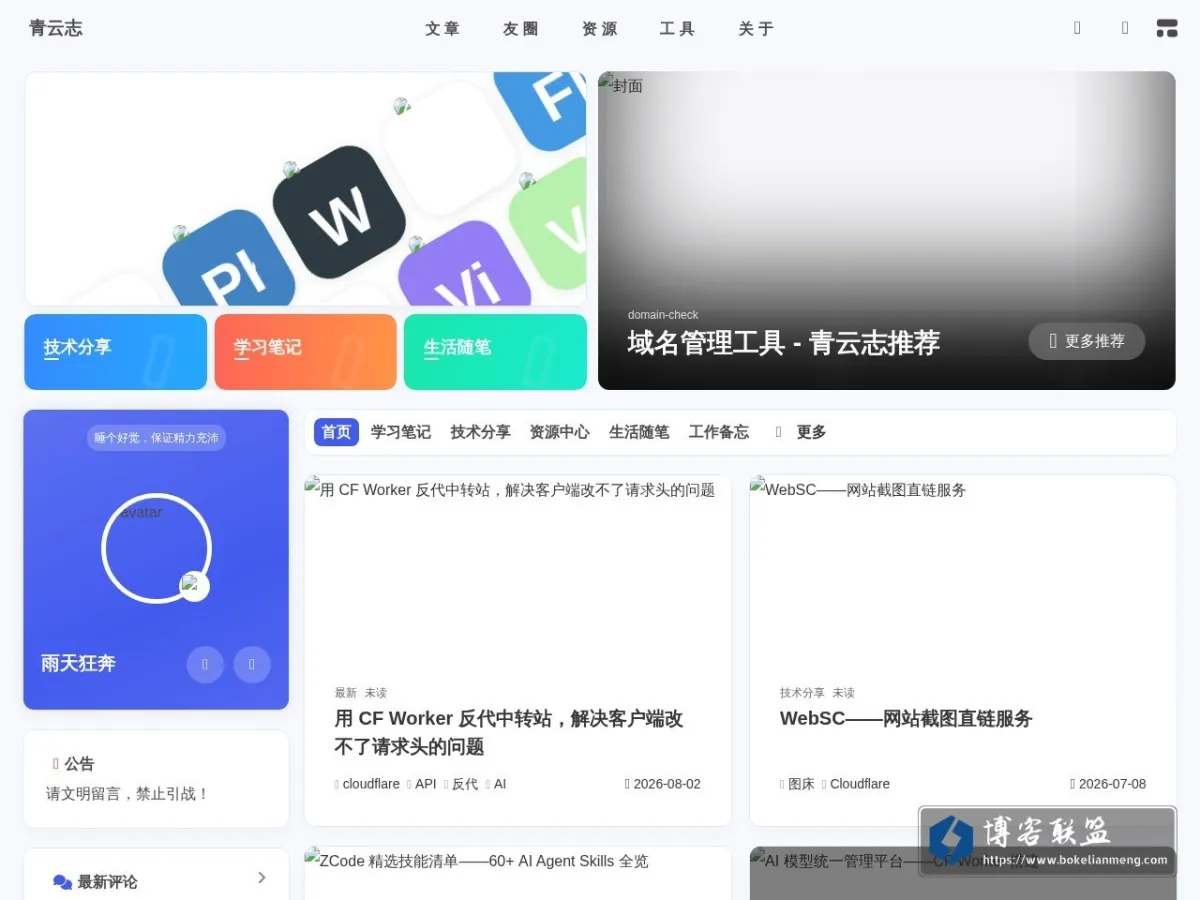The width and height of the screenshot is (1200, 900).
Task: Click the 反代 tag
Action: [461, 784]
